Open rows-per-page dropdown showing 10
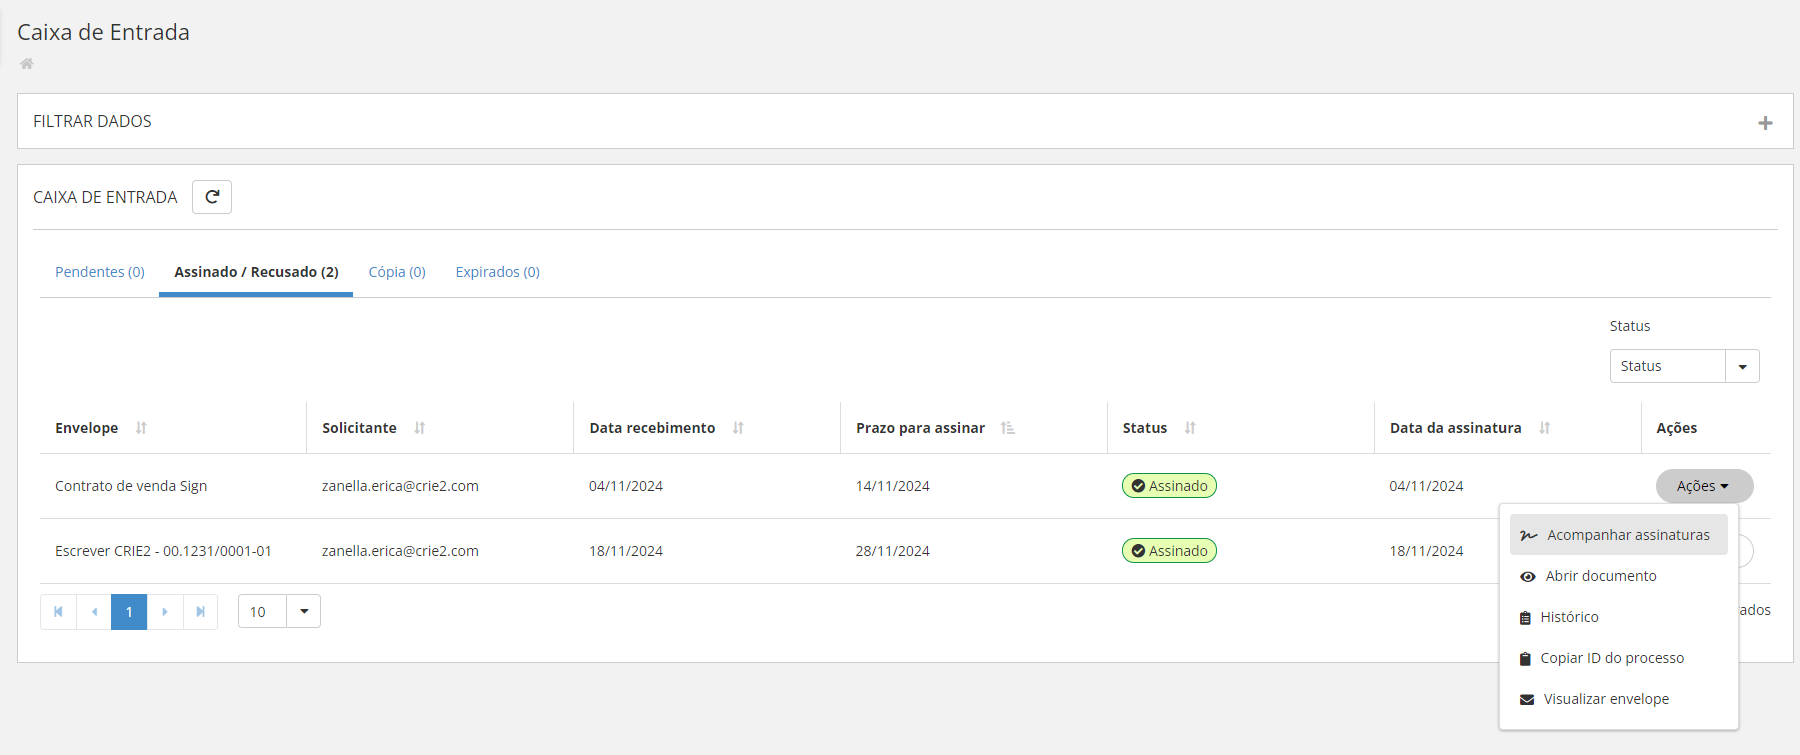 click(303, 612)
